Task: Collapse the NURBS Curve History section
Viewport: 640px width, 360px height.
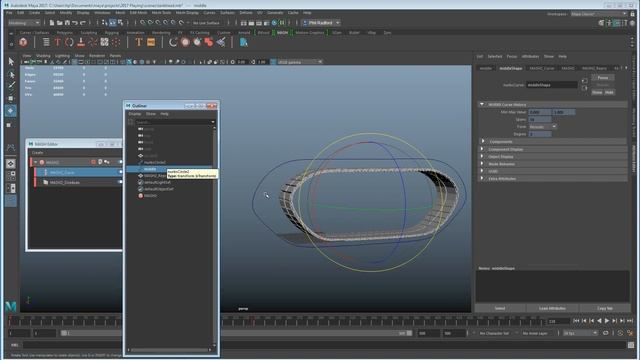Action: (482, 104)
